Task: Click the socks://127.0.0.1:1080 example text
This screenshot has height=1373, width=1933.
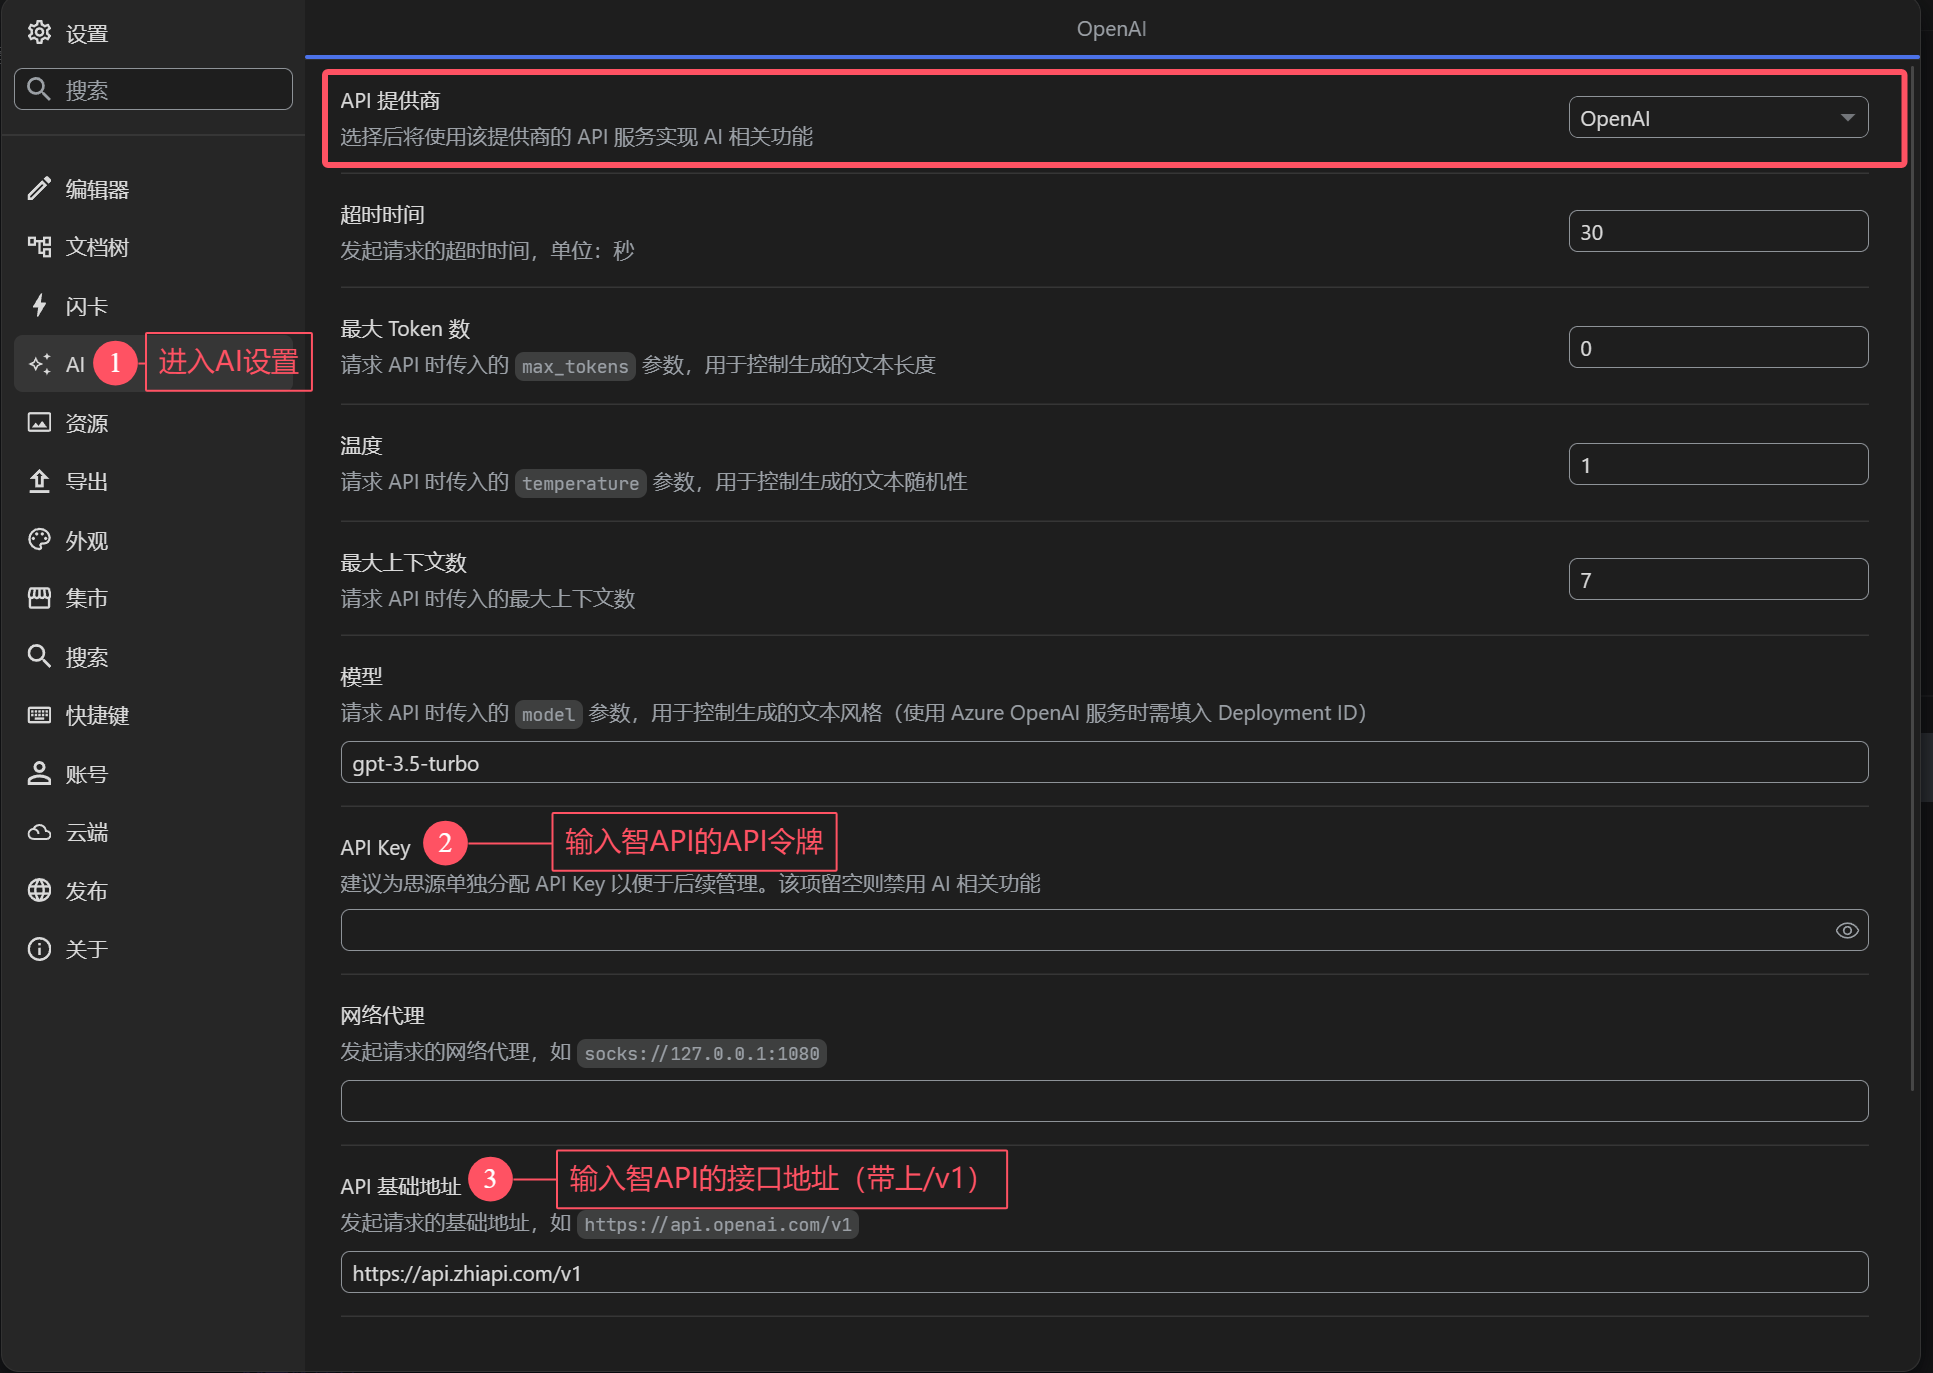Action: (702, 1053)
